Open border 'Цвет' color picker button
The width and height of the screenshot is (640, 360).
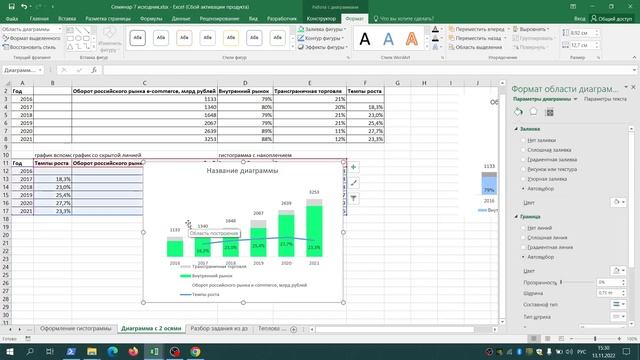tap(619, 270)
